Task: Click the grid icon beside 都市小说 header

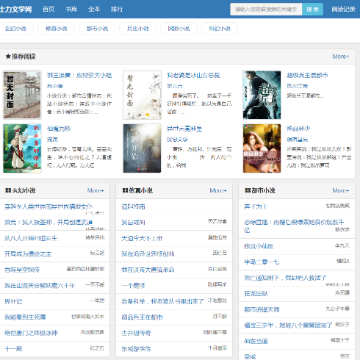Action: tap(248, 191)
